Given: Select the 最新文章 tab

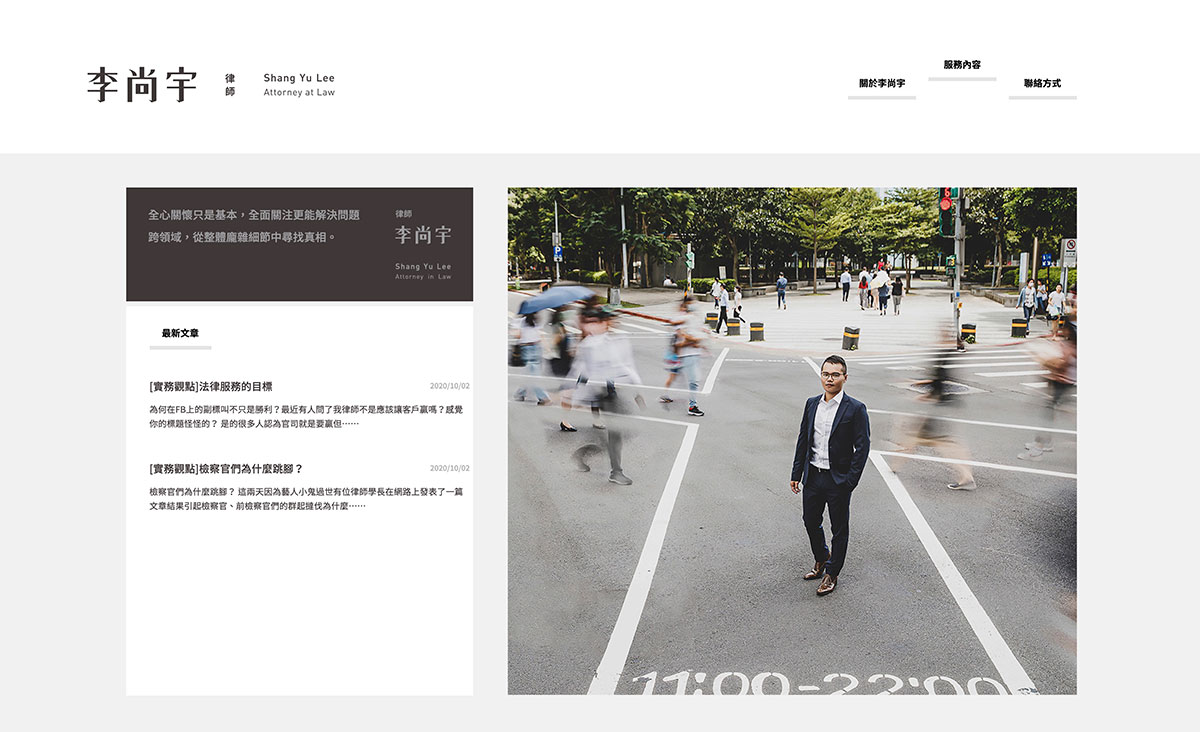Looking at the screenshot, I should (x=180, y=333).
